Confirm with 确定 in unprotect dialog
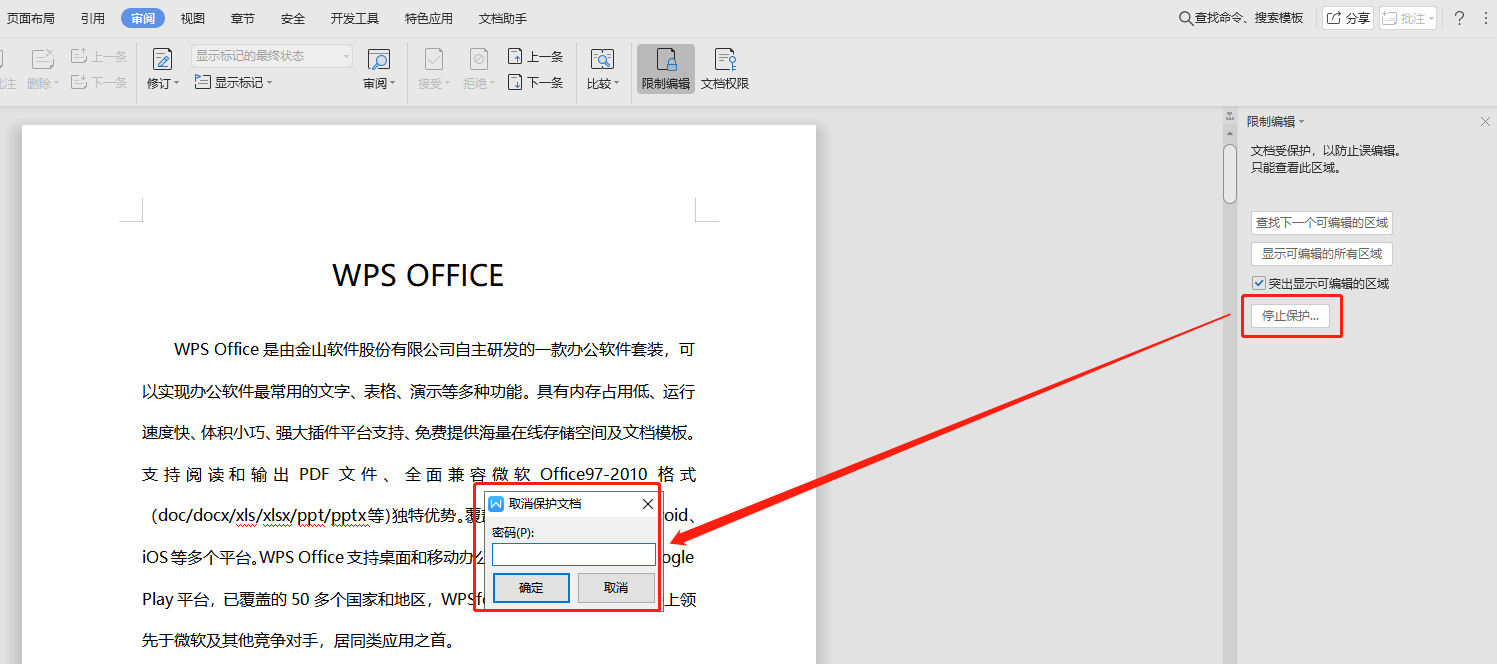 click(532, 588)
